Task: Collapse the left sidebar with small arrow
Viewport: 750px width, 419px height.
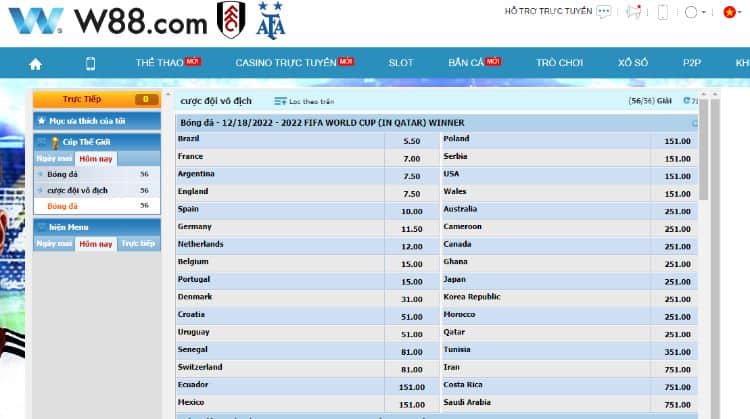Action: (168, 95)
